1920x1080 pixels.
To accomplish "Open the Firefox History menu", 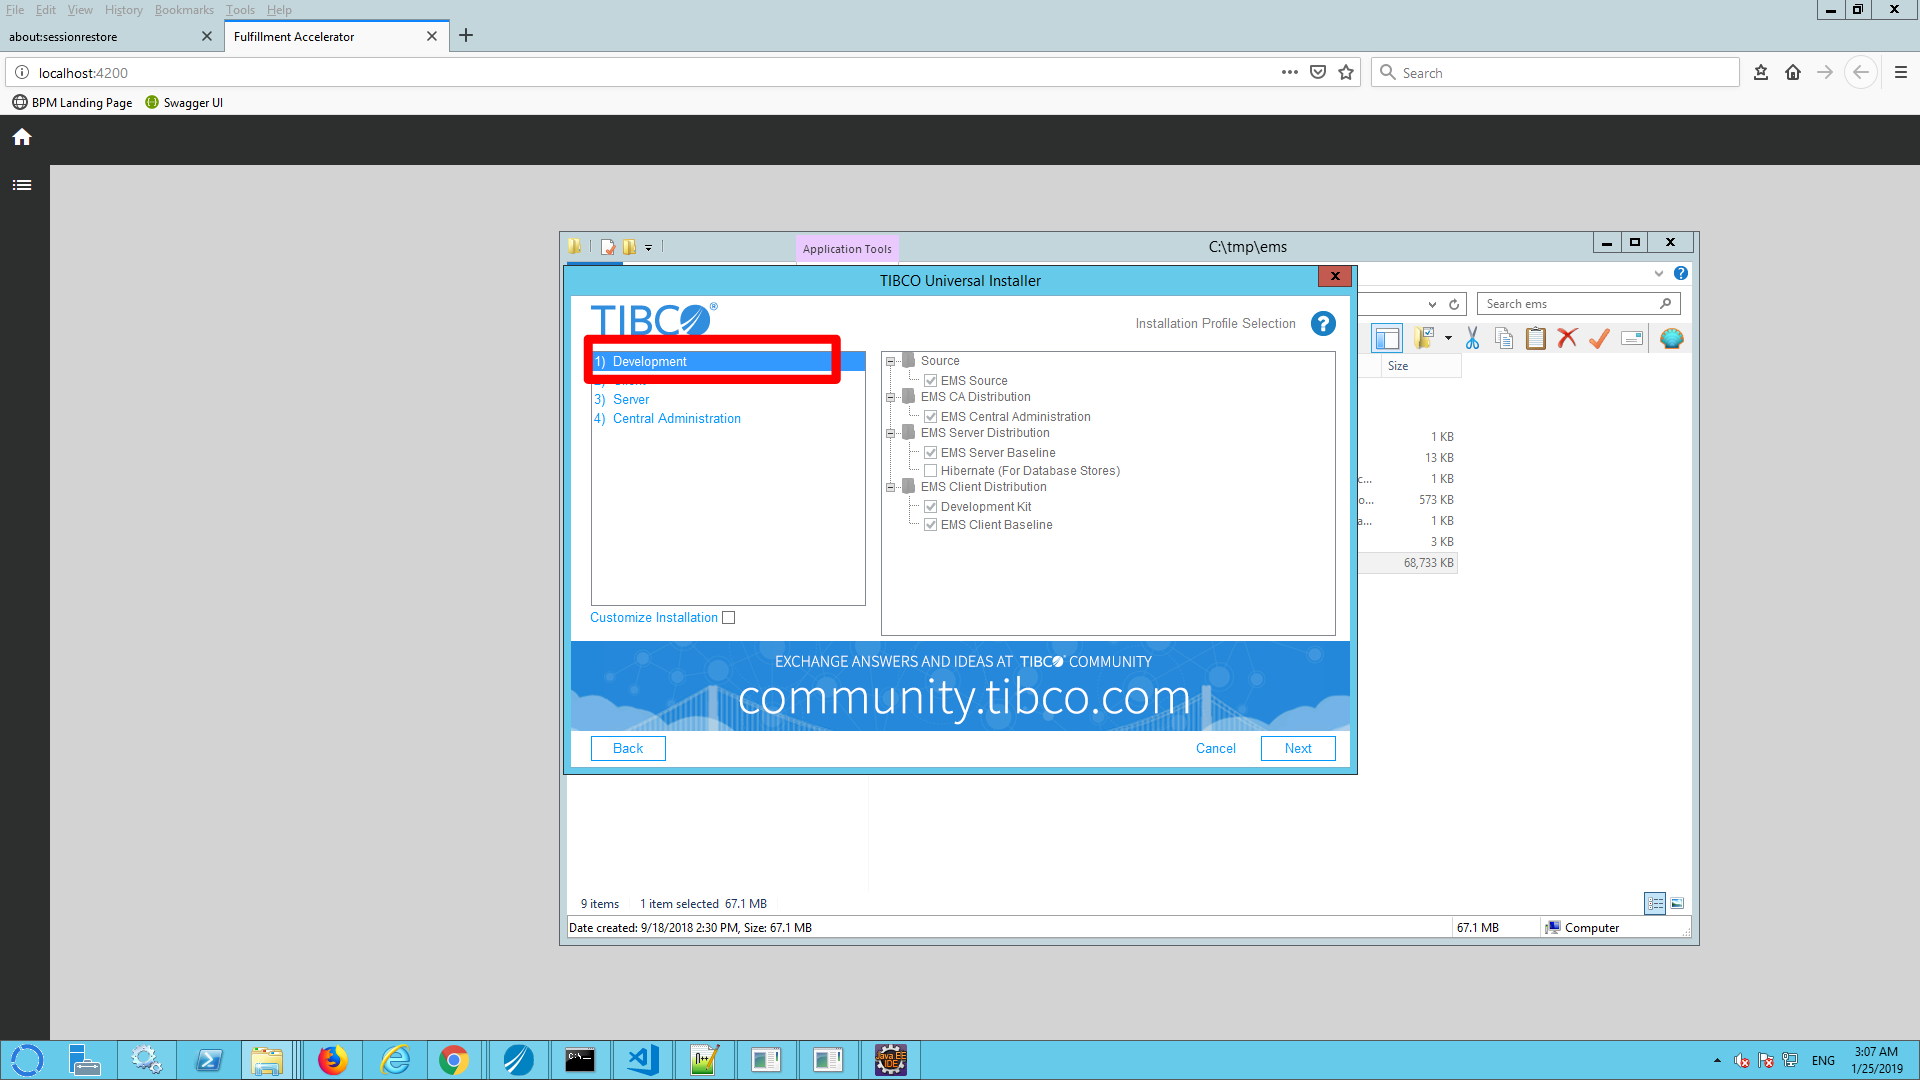I will [123, 10].
